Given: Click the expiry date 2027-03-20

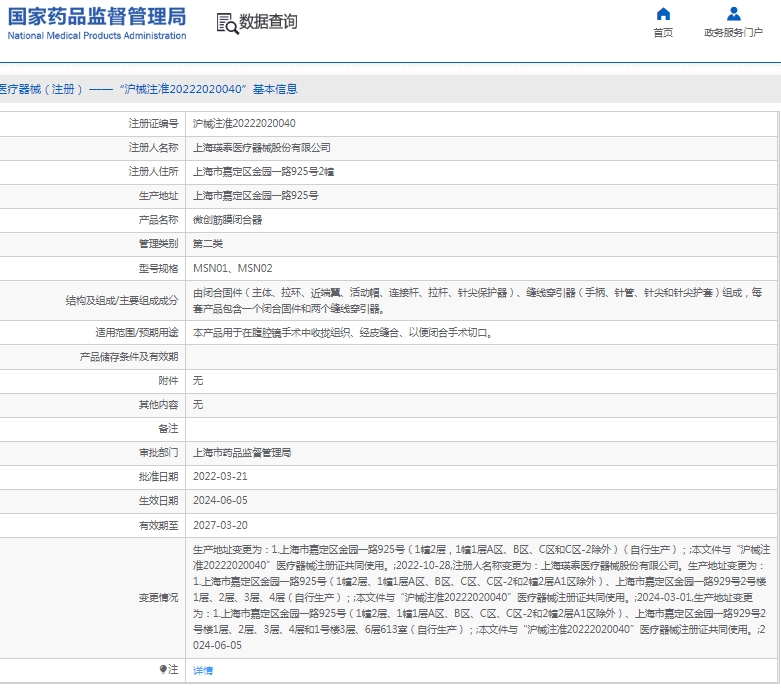Looking at the screenshot, I should pos(220,525).
